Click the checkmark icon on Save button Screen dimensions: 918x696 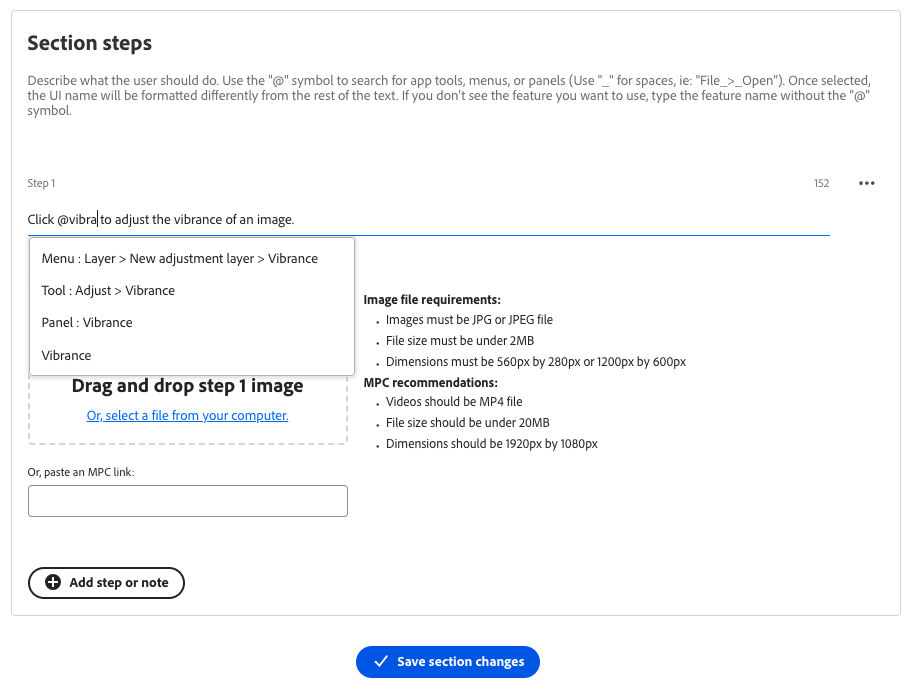(380, 662)
